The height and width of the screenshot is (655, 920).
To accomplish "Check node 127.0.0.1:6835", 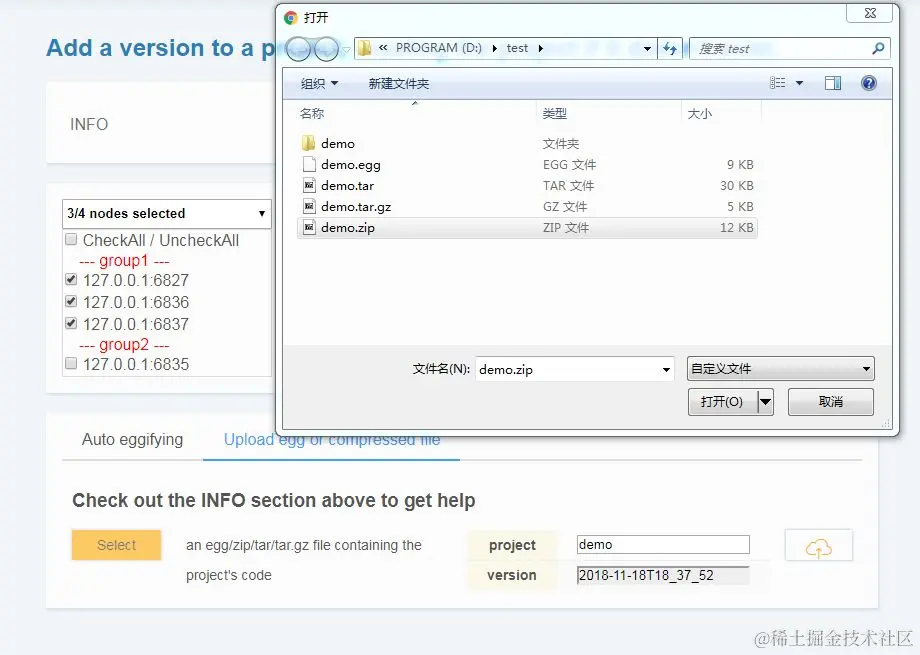I will coord(71,363).
